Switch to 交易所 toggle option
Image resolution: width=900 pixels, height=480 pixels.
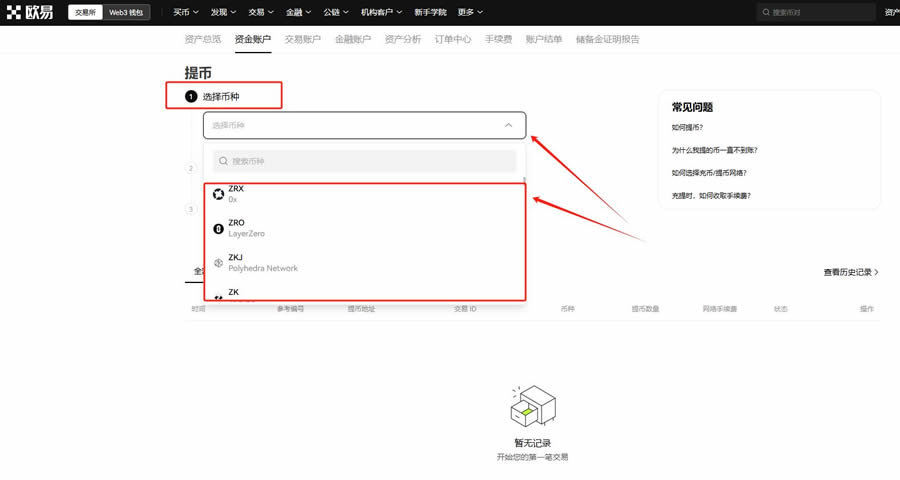coord(85,13)
